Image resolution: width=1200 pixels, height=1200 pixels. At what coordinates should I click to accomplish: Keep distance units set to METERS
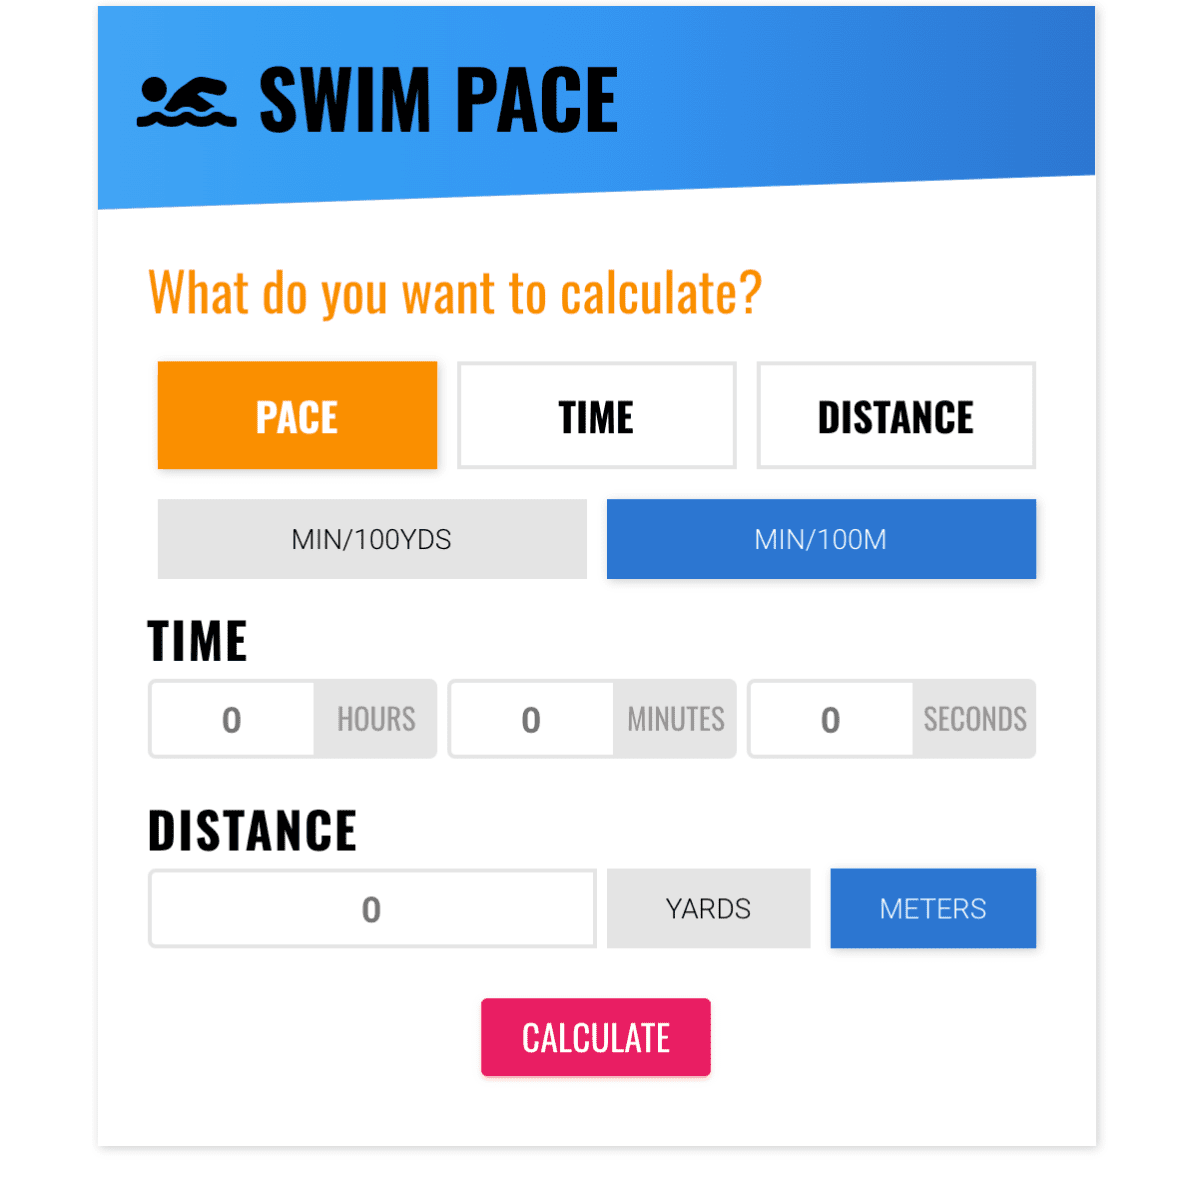(x=933, y=908)
